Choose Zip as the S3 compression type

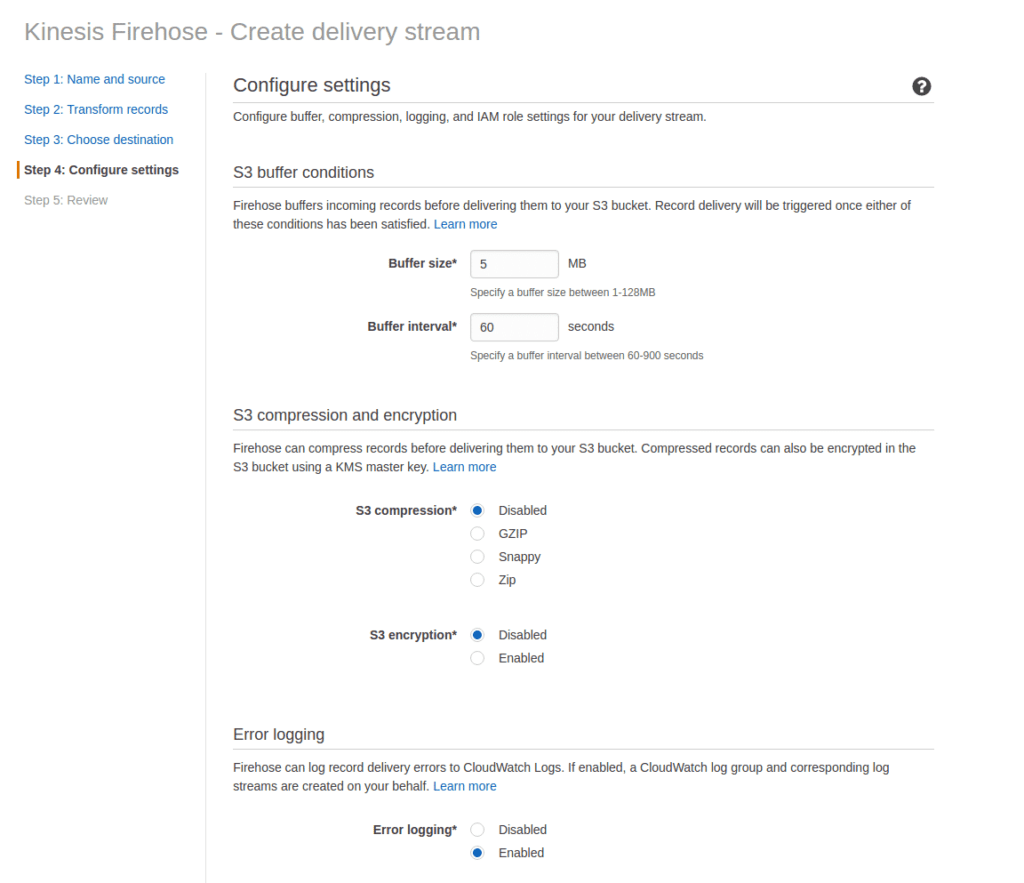coord(477,579)
